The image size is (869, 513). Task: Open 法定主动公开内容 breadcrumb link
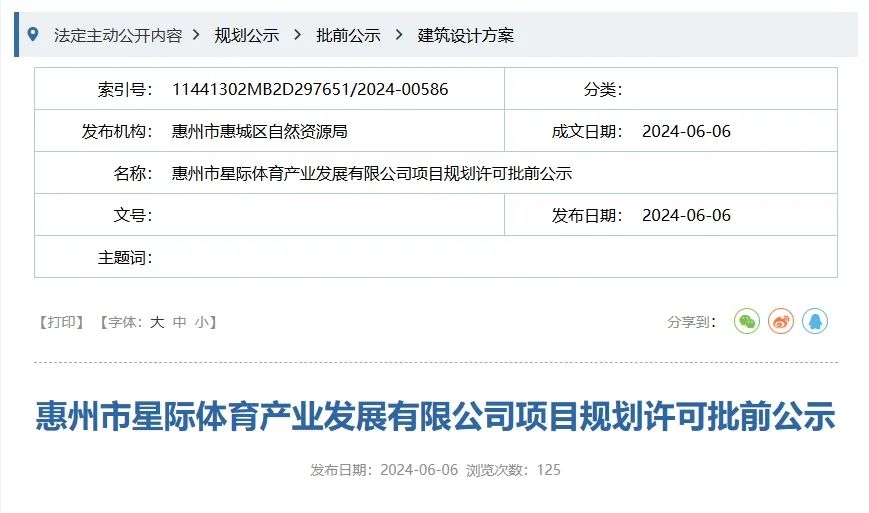pyautogui.click(x=118, y=35)
